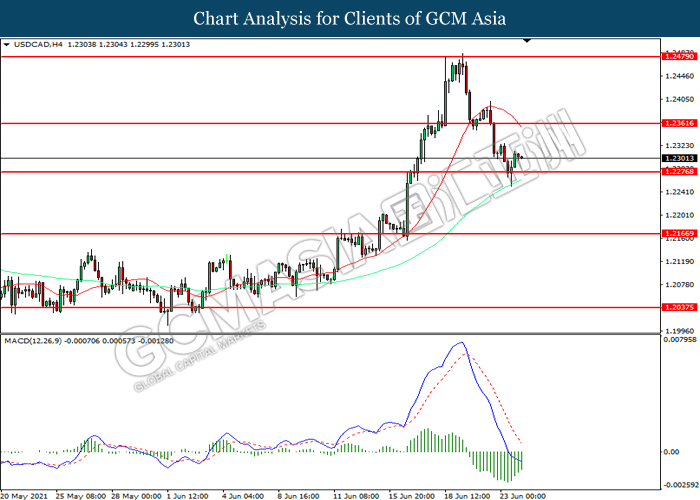This screenshot has width=700, height=500.
Task: Select the 1.20375 support price label
Action: tap(679, 307)
